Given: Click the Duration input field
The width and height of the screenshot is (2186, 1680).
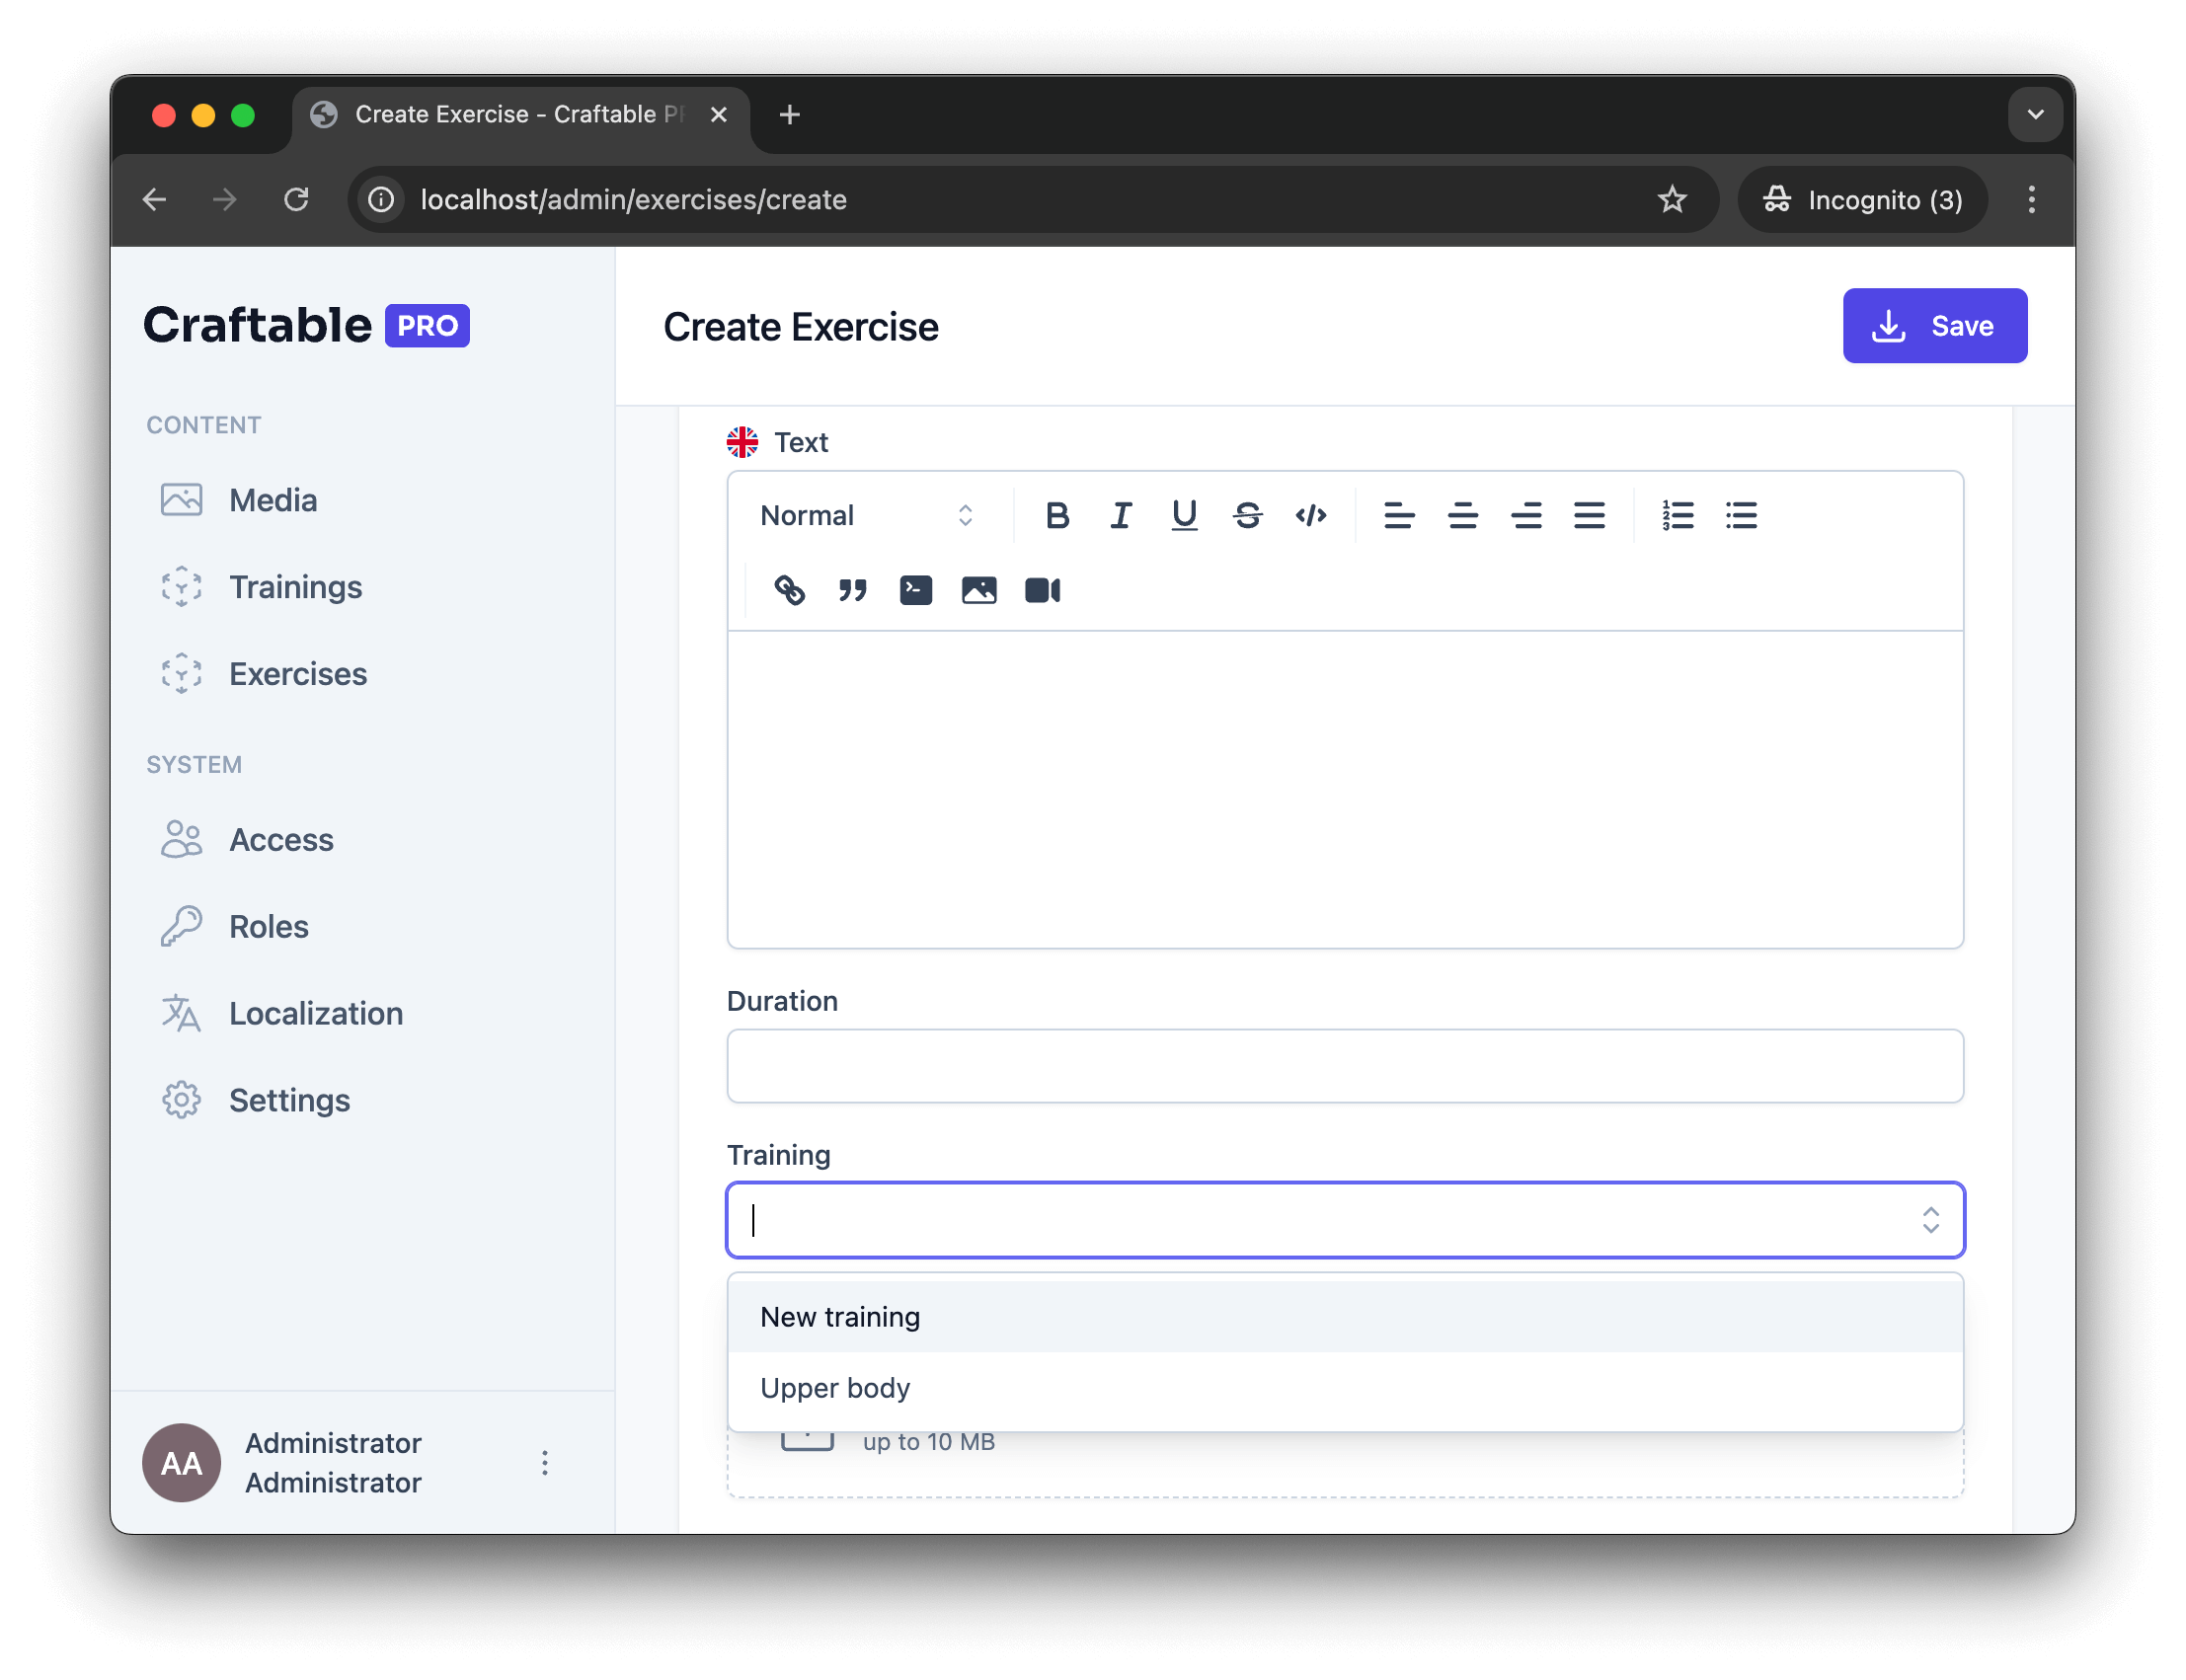Looking at the screenshot, I should [x=1345, y=1064].
